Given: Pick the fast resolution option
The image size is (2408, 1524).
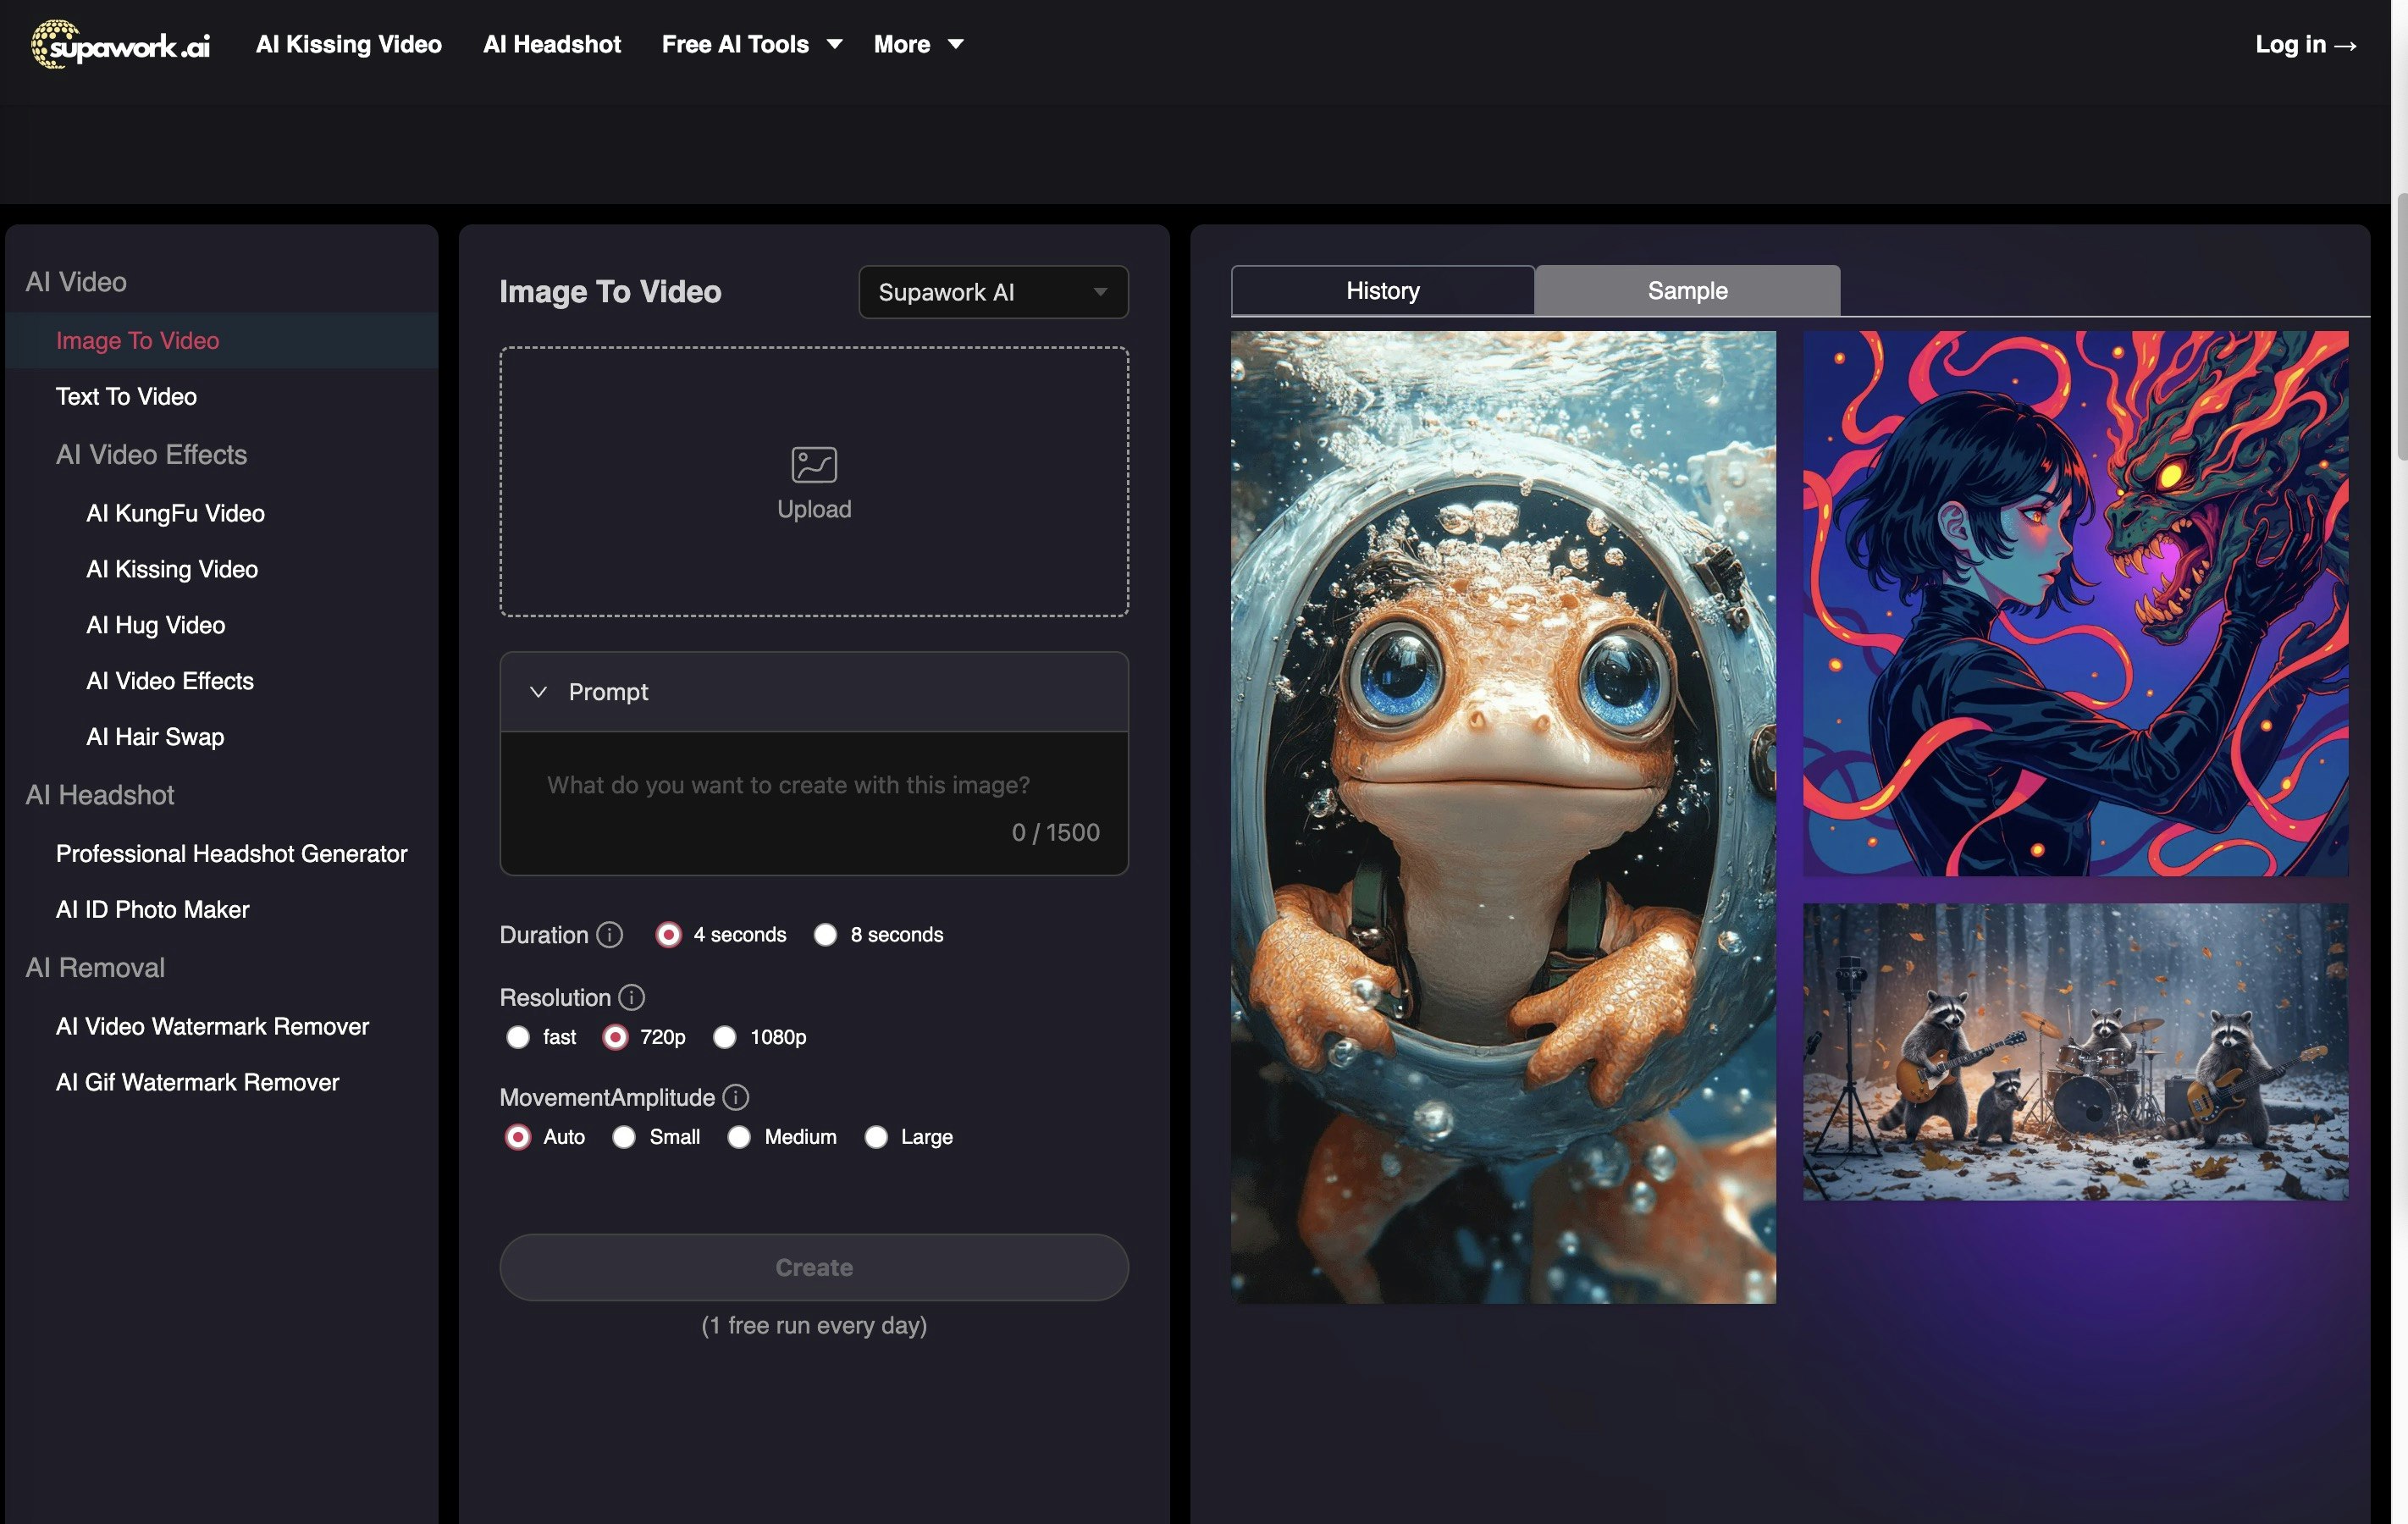Looking at the screenshot, I should [x=517, y=1037].
